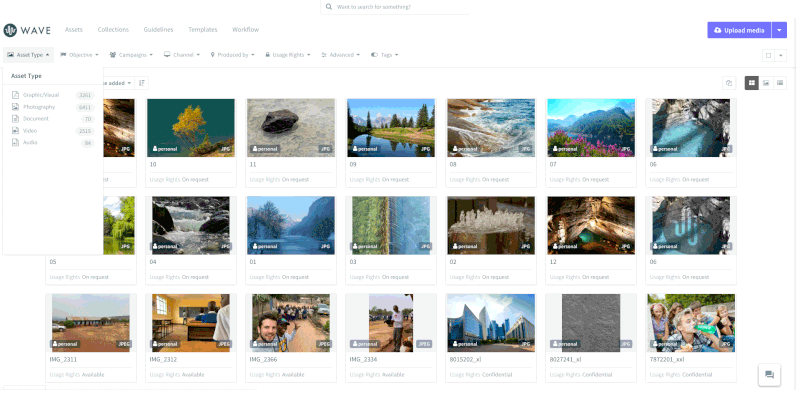Image resolution: width=800 pixels, height=394 pixels.
Task: Toggle the sort order icon
Action: [x=142, y=83]
